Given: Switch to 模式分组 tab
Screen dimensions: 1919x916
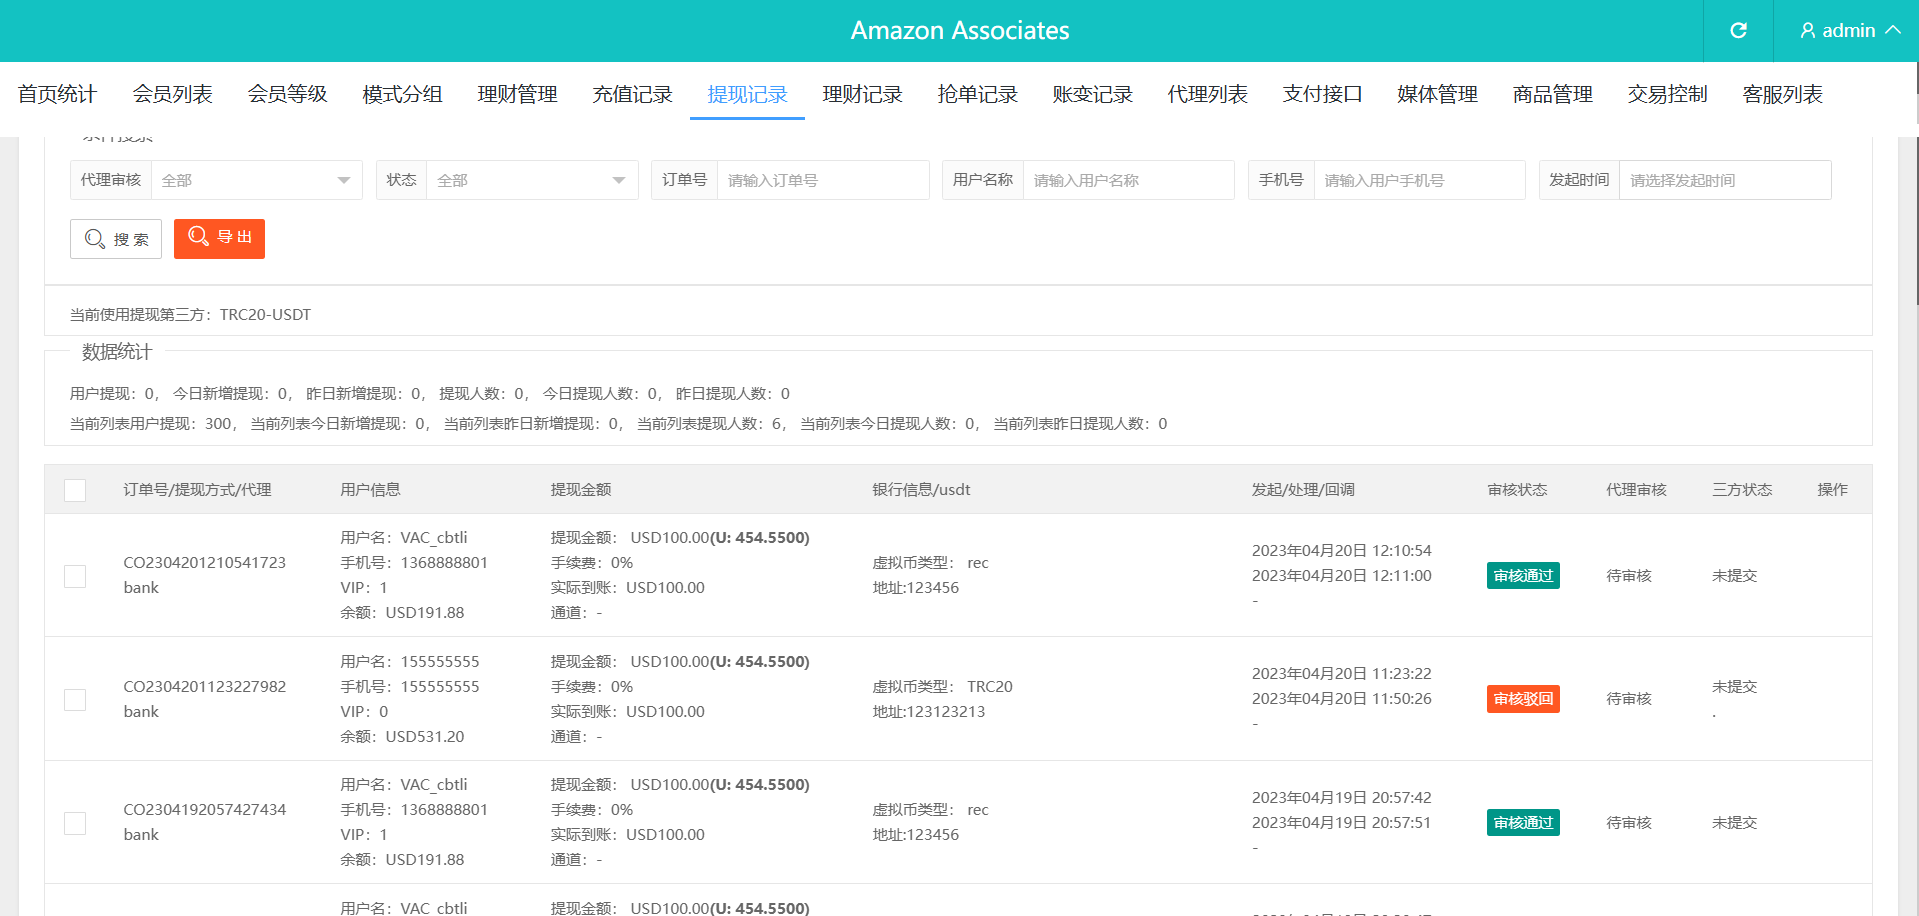Looking at the screenshot, I should click(402, 94).
